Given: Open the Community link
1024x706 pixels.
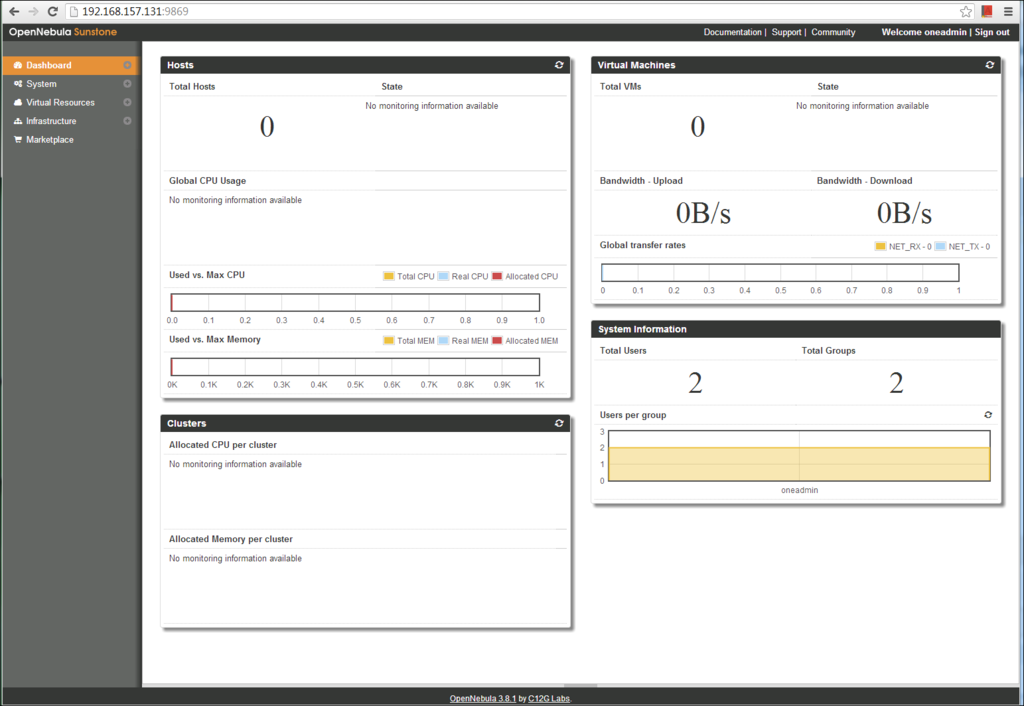Looking at the screenshot, I should coord(833,32).
